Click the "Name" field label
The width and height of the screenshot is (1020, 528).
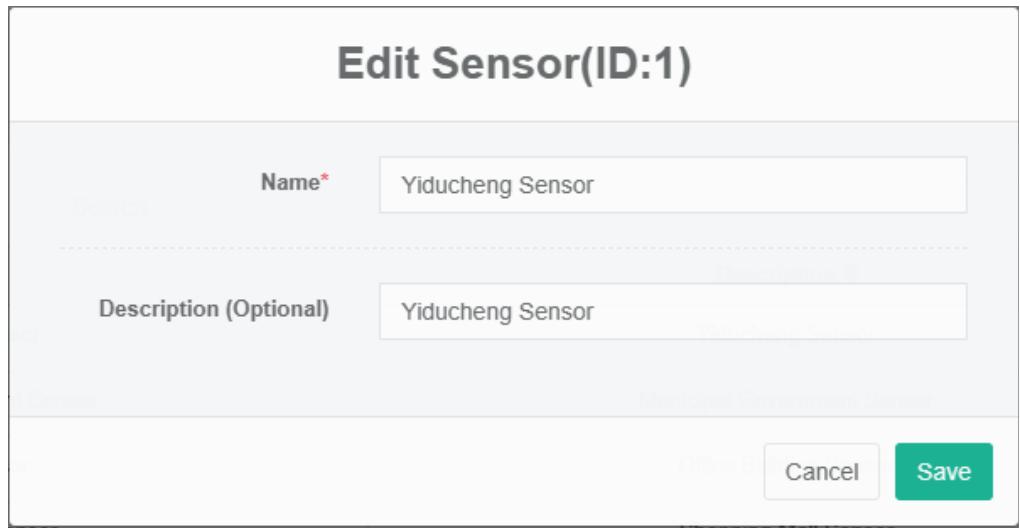coord(288,182)
